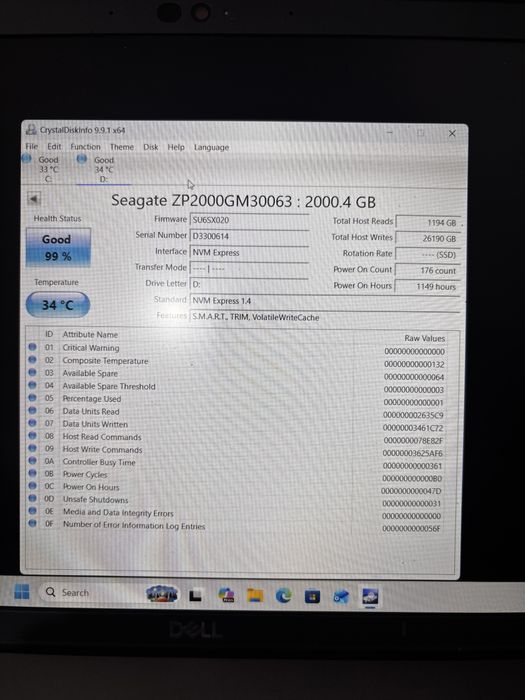Click the status dot for Host Read Commands
525x700 pixels.
[x=33, y=435]
